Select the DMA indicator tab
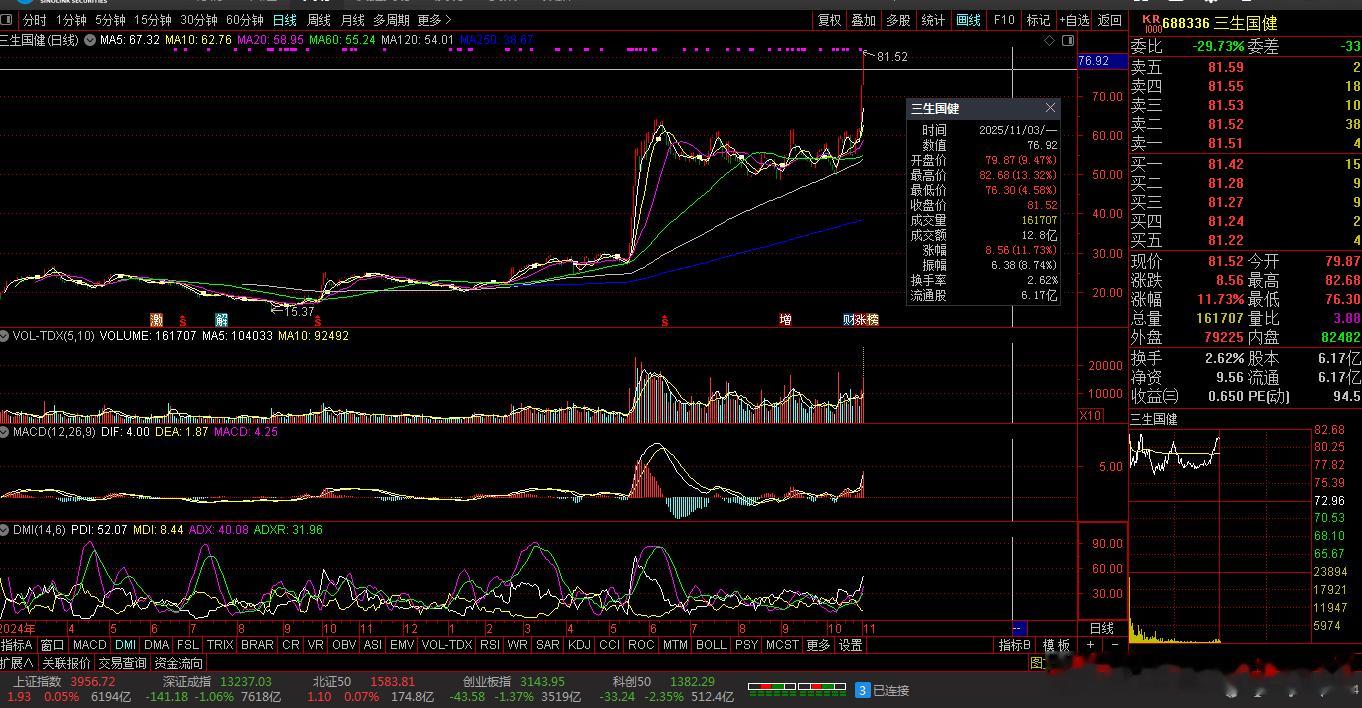Viewport: 1362px width, 708px height. coord(156,645)
